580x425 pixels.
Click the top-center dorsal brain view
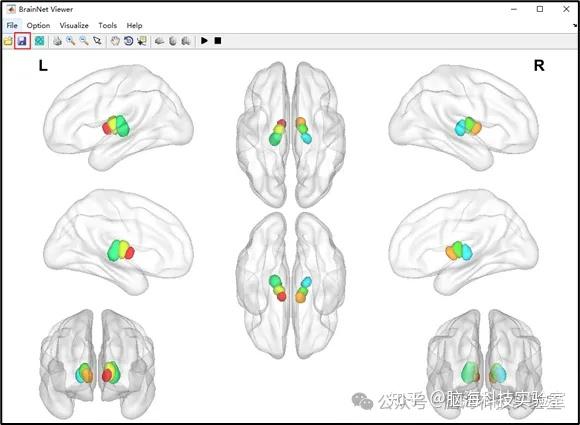click(291, 135)
